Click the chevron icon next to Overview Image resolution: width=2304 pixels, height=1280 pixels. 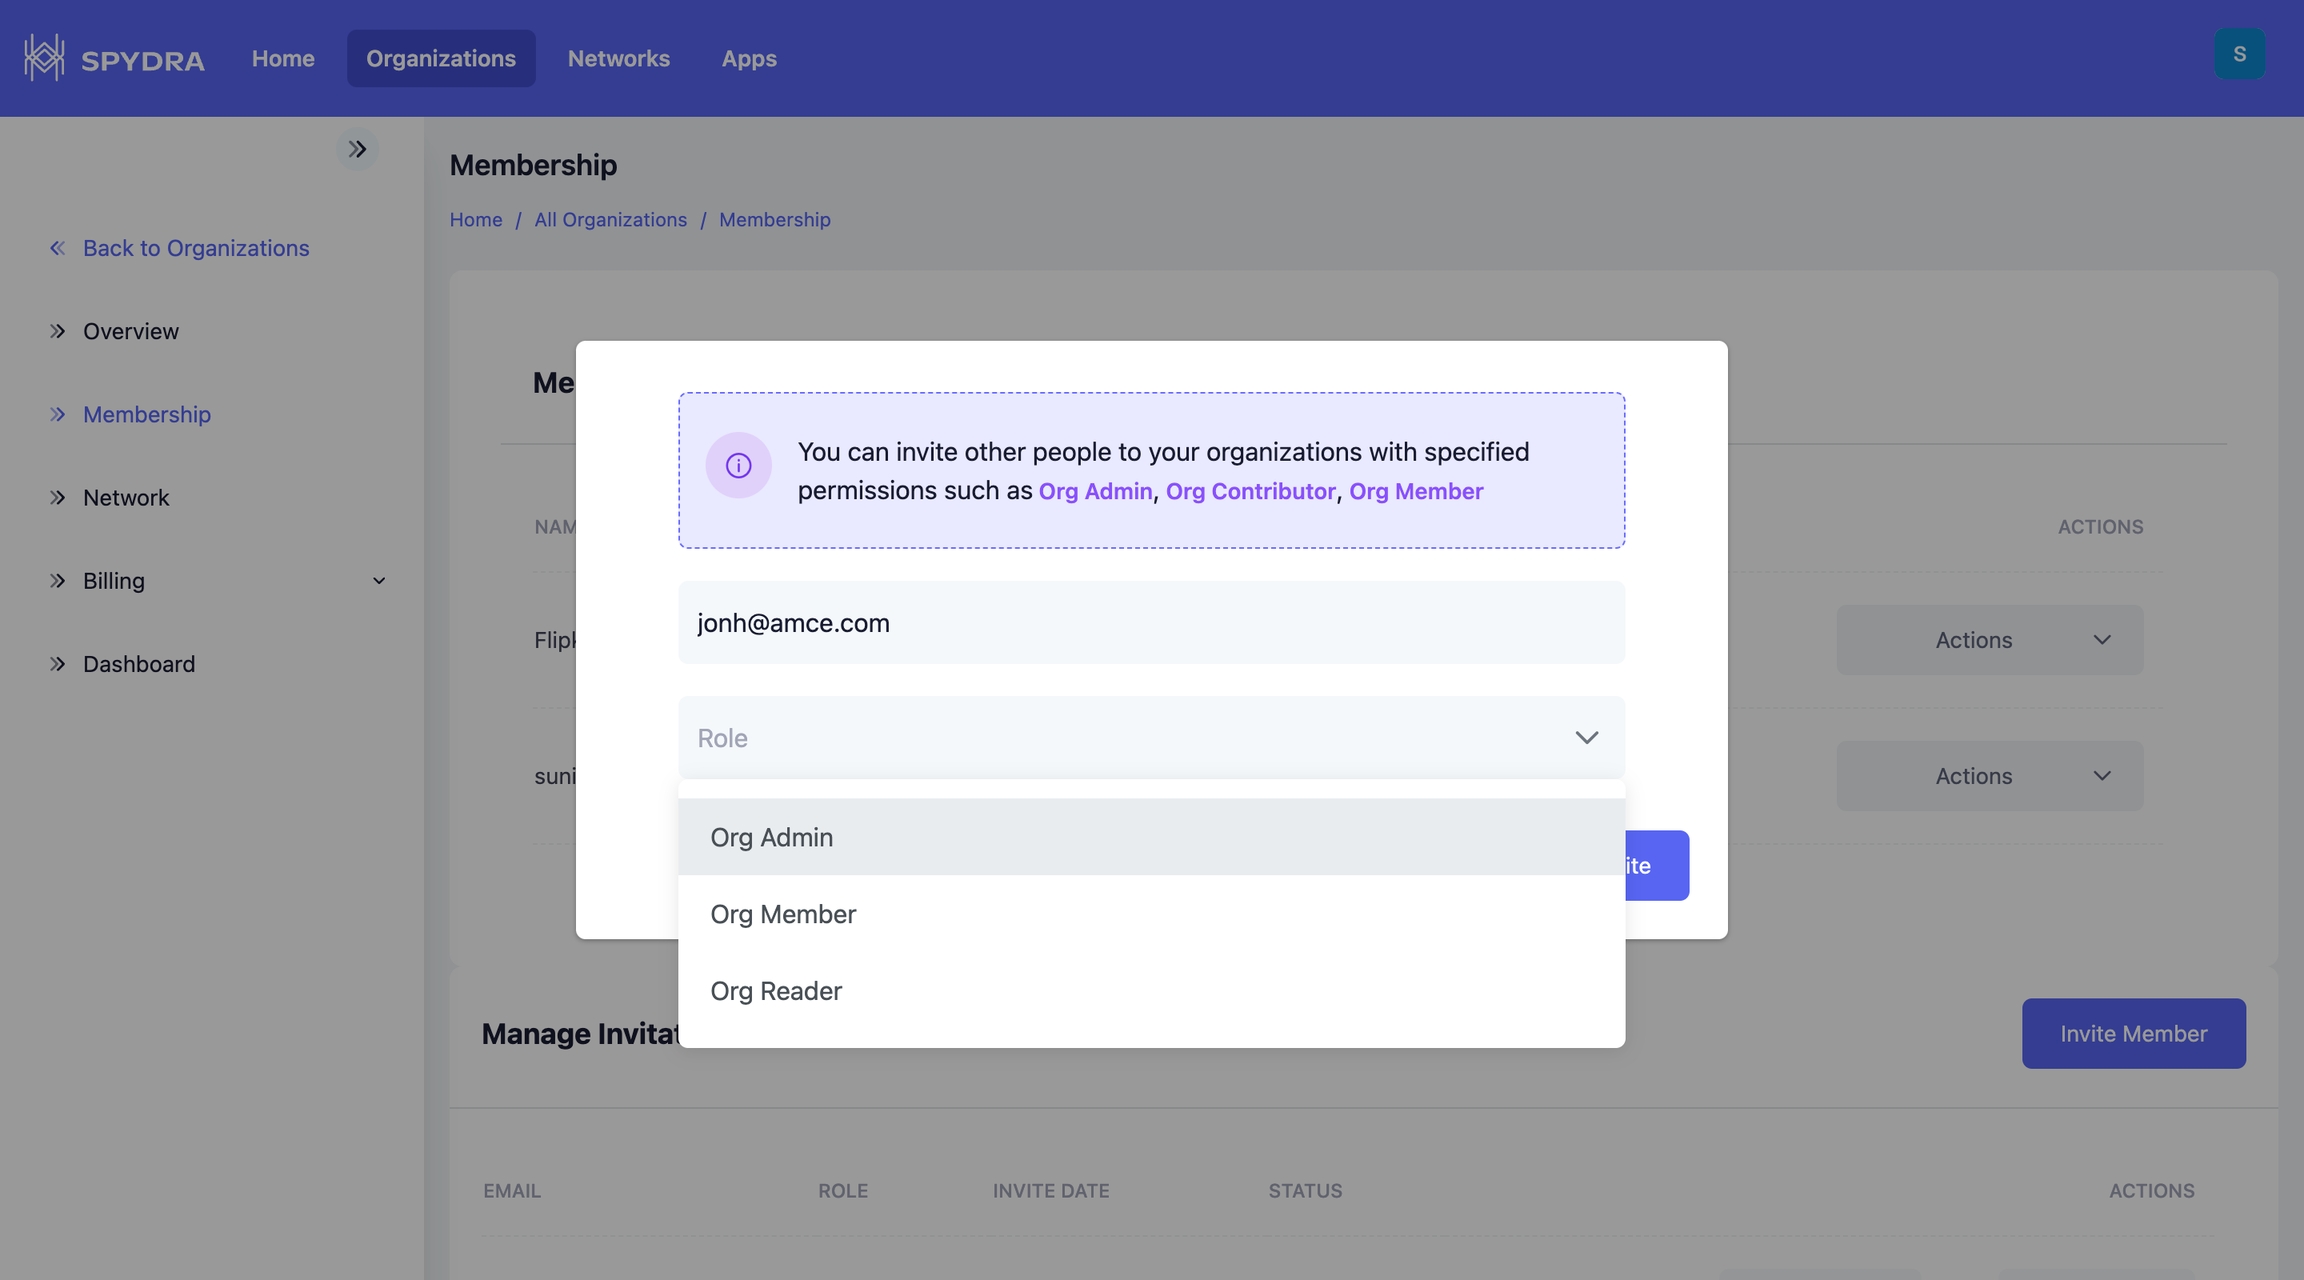(x=57, y=331)
